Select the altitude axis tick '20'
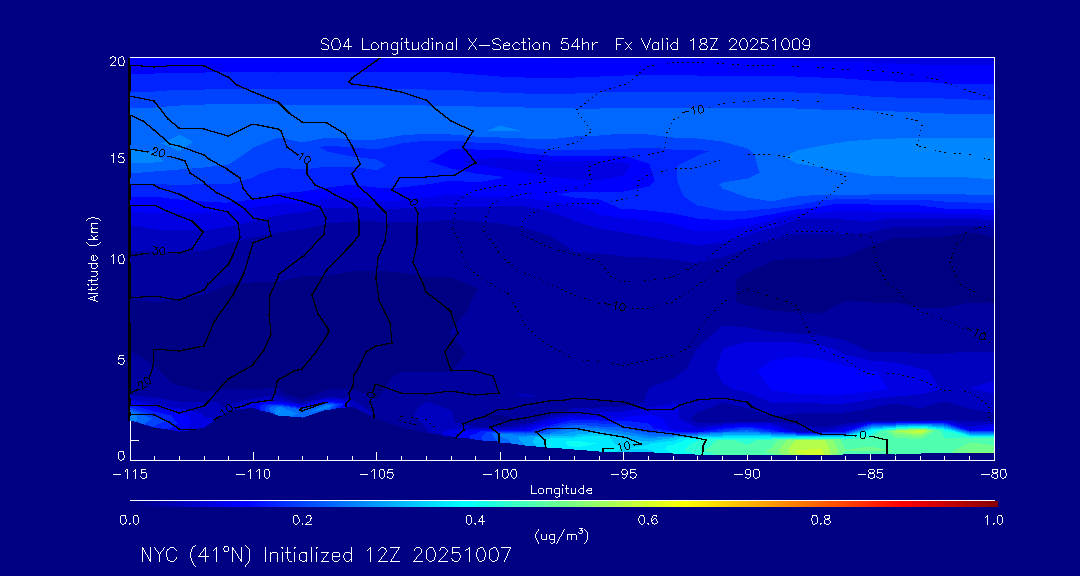The image size is (1080, 576). (x=117, y=61)
